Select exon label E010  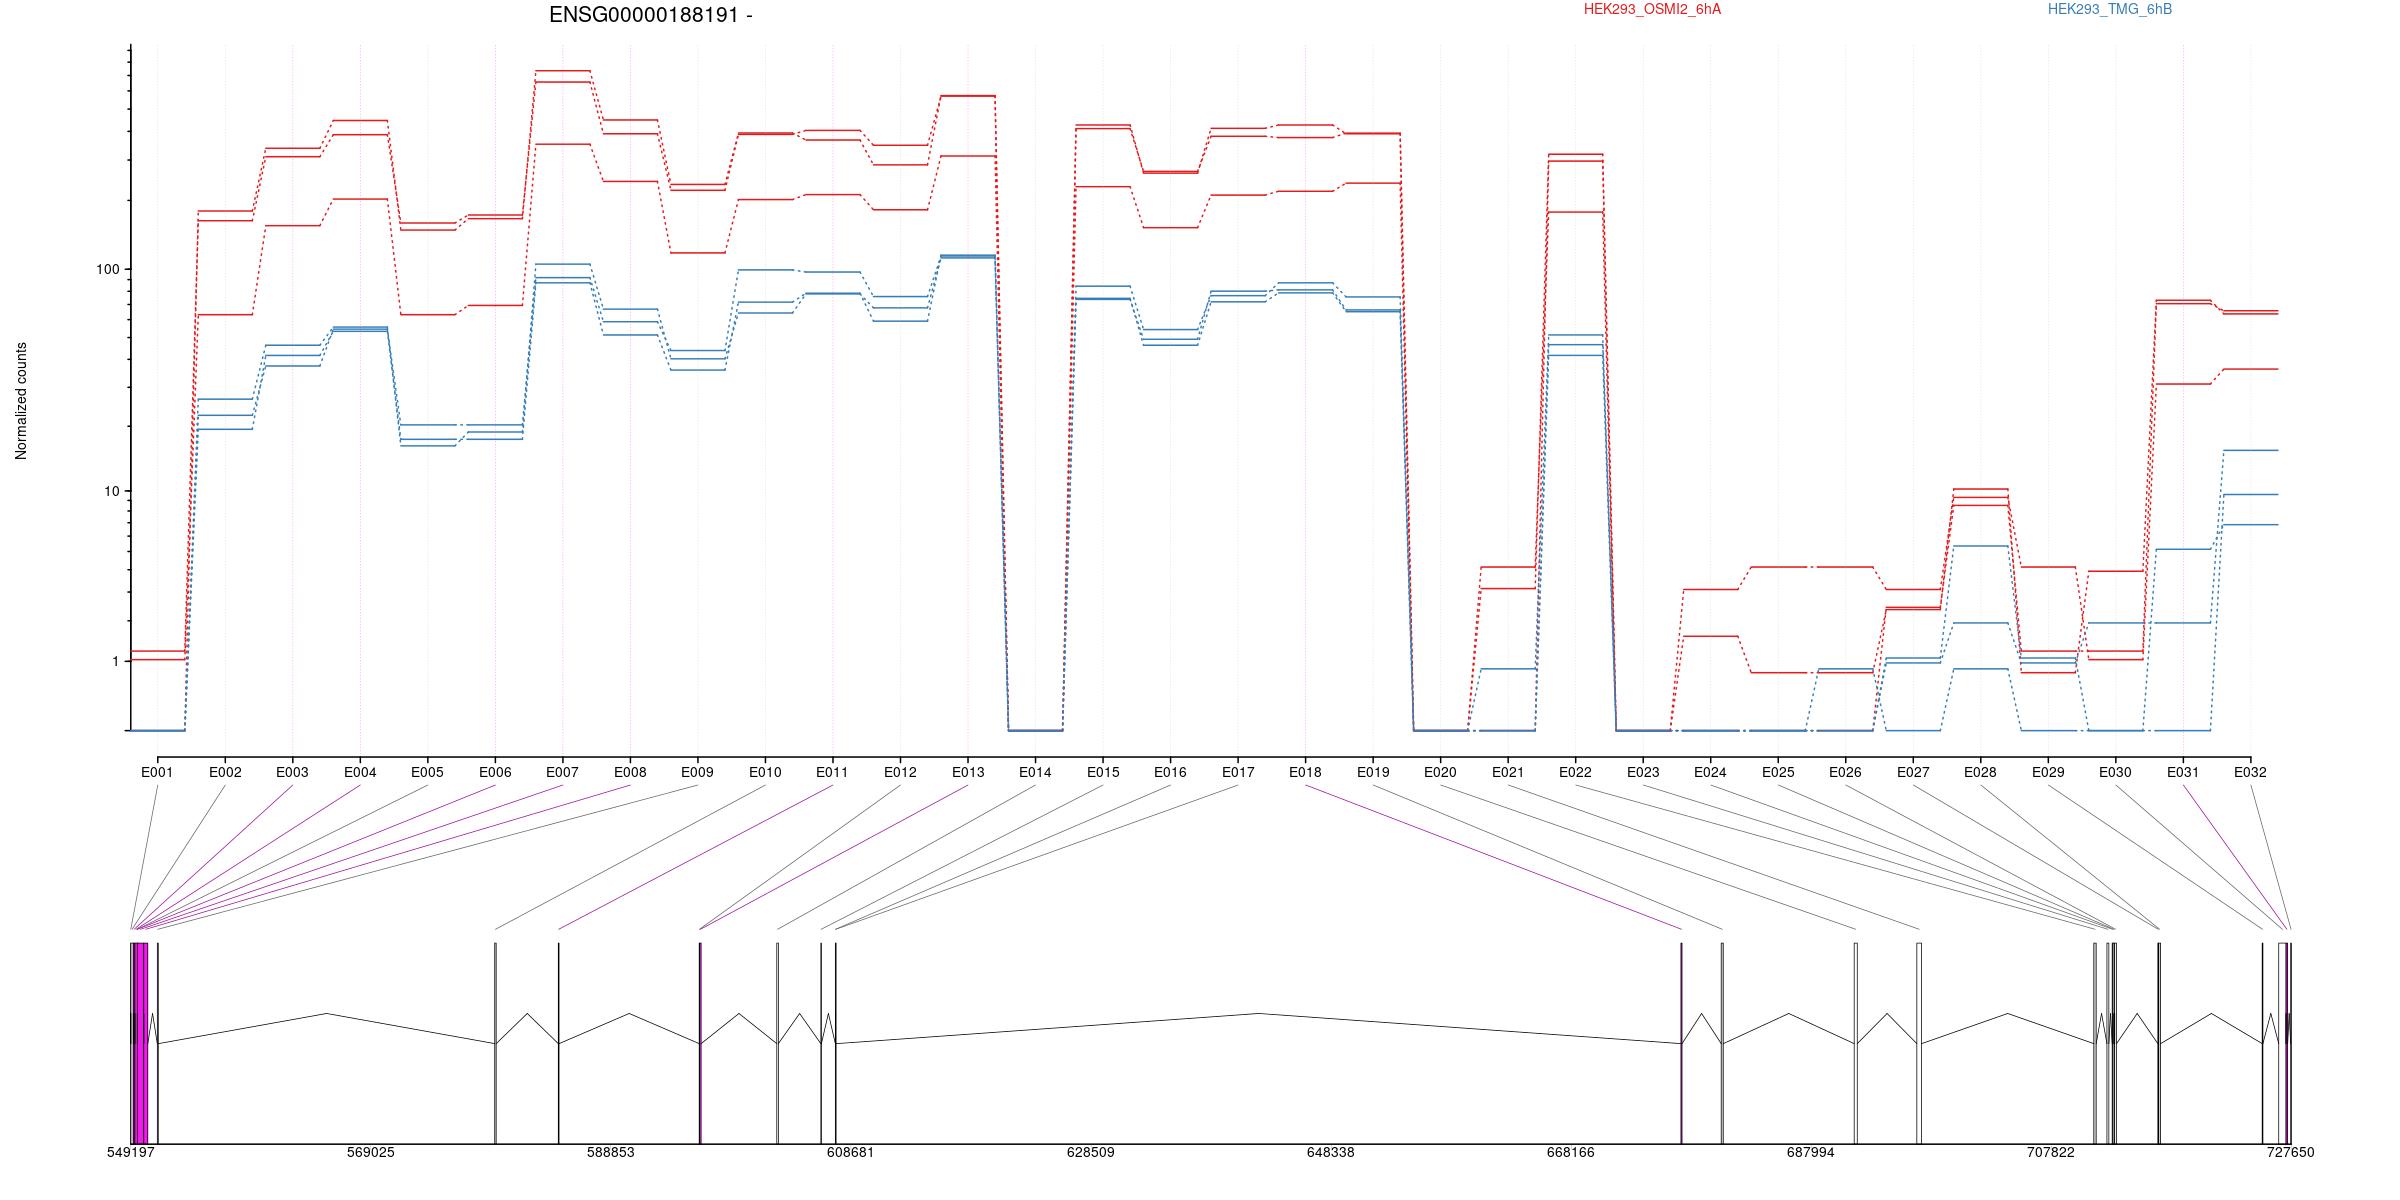(x=765, y=772)
